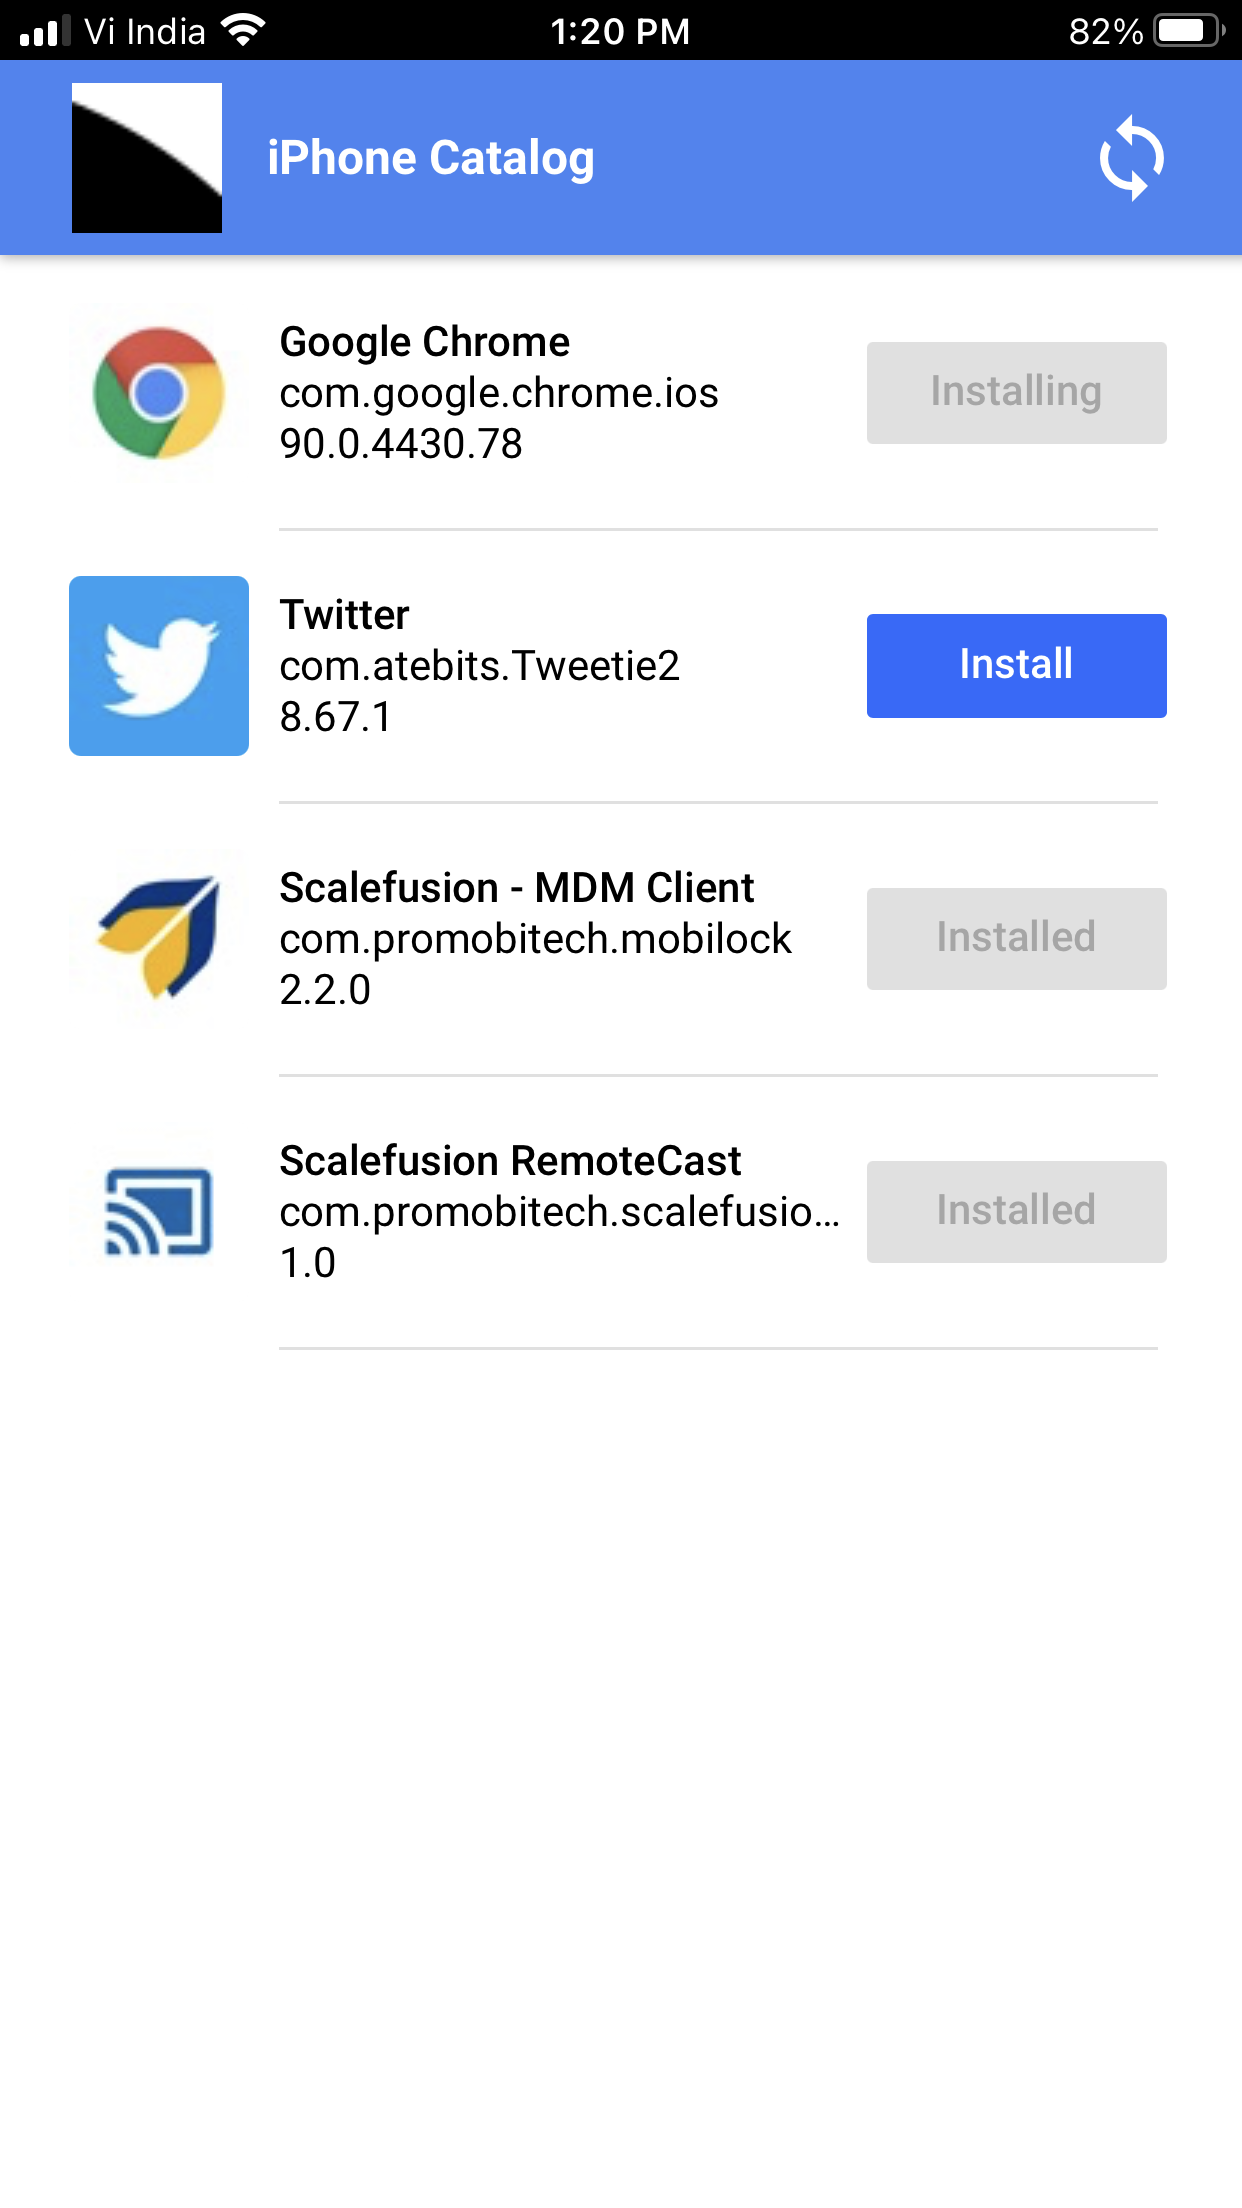
Task: Tap the cellular signal bars icon
Action: (x=45, y=31)
